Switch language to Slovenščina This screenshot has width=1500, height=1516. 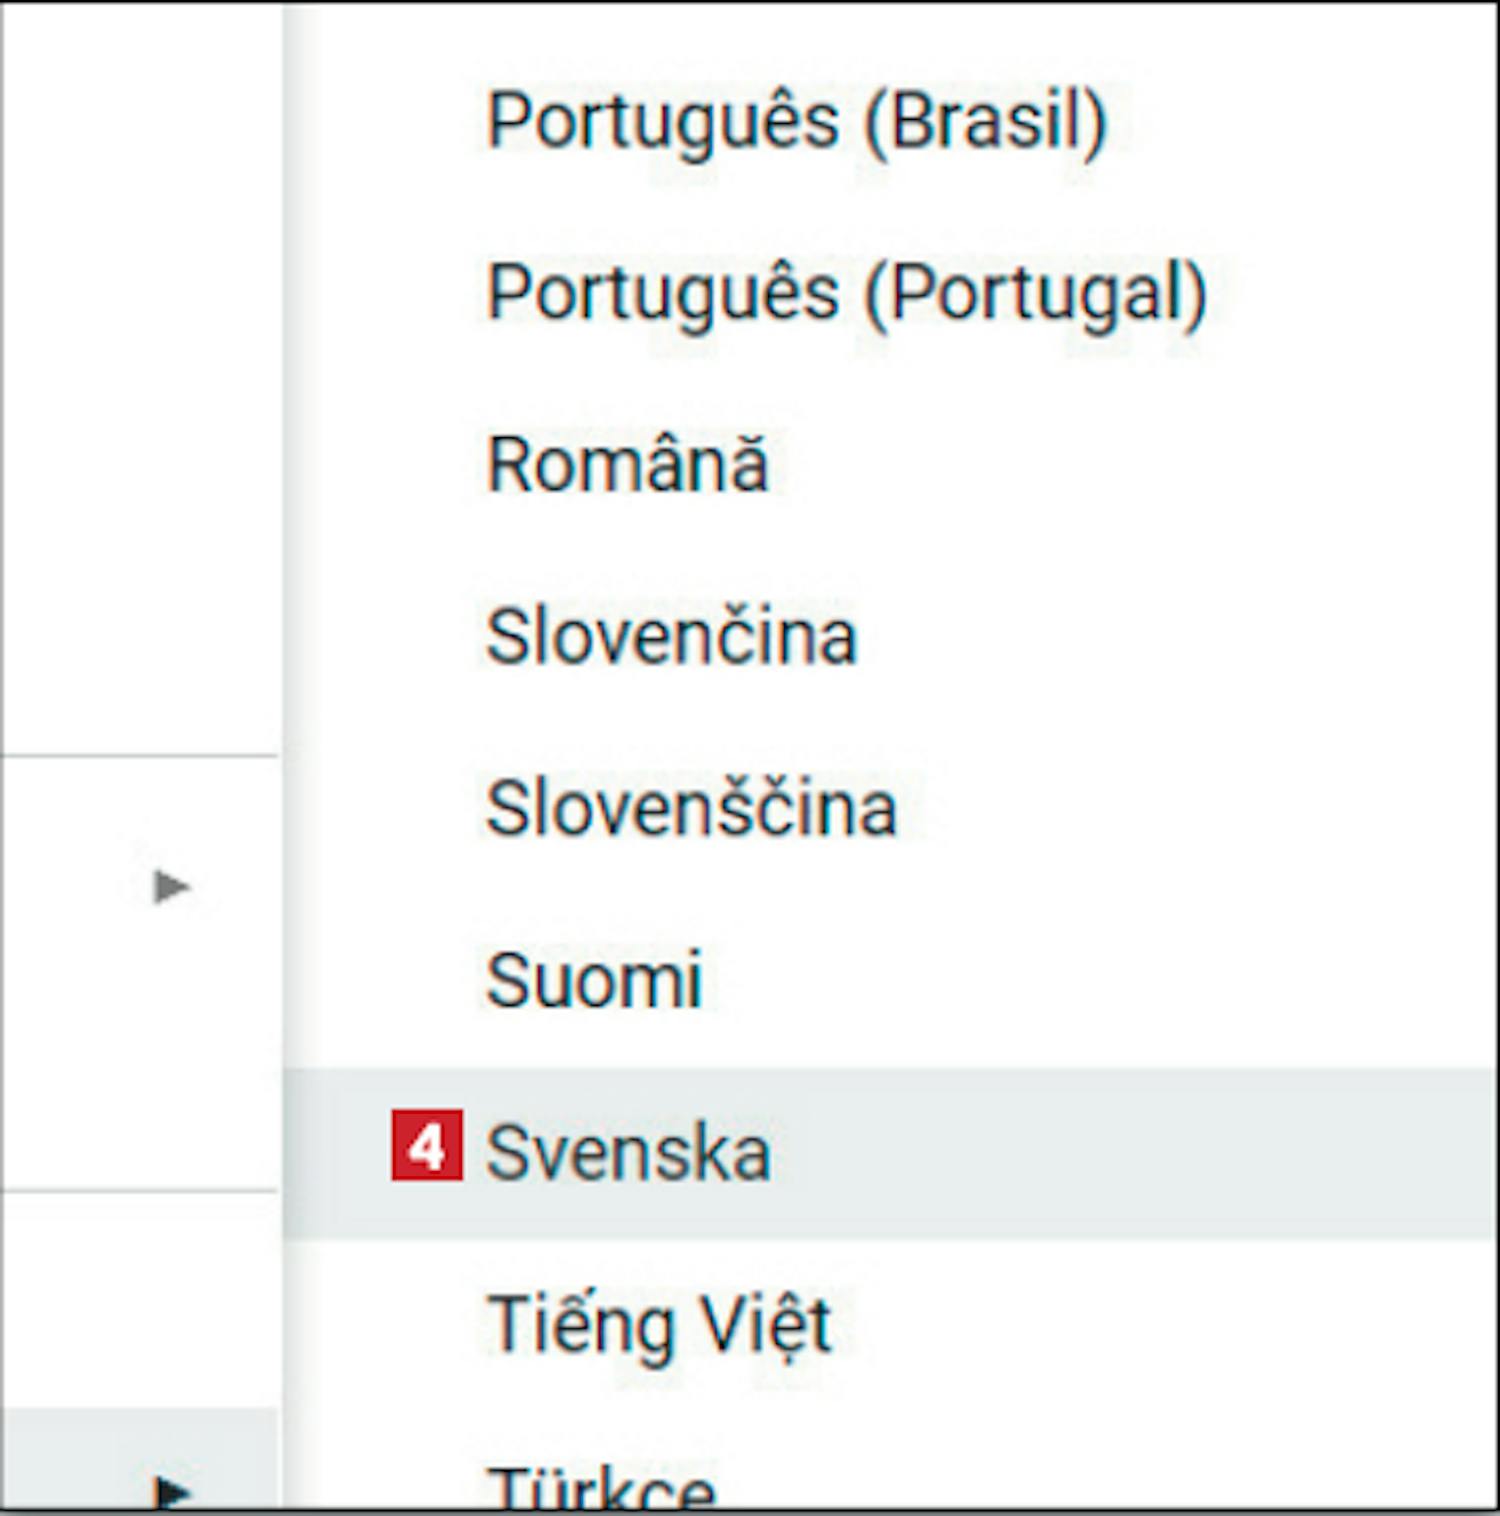tap(691, 809)
